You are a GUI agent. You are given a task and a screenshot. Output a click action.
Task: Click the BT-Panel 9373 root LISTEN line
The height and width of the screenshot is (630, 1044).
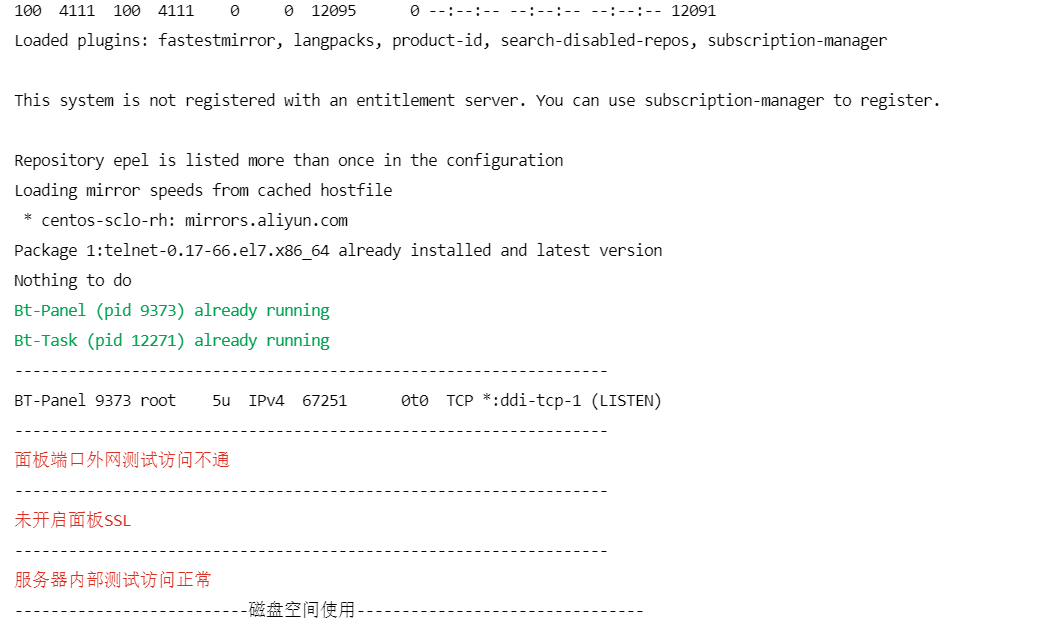tap(338, 401)
